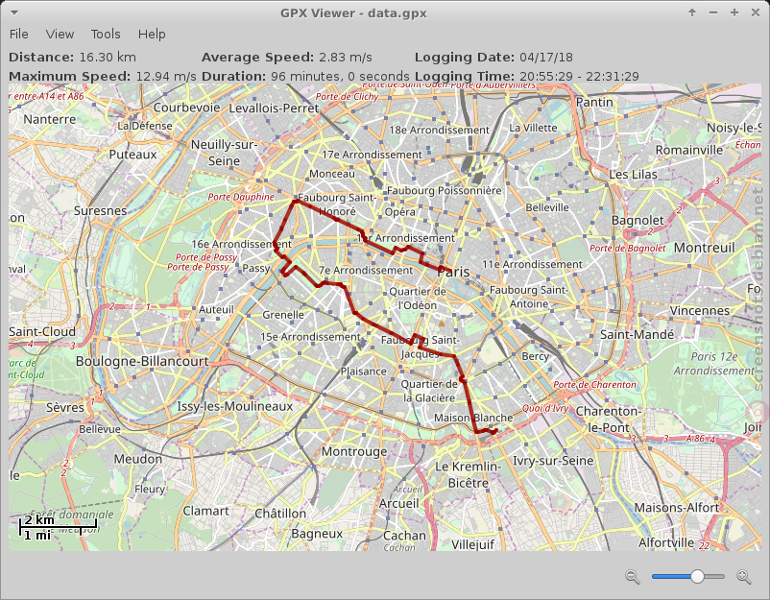Open the Tools menu
This screenshot has width=770, height=600.
105,34
